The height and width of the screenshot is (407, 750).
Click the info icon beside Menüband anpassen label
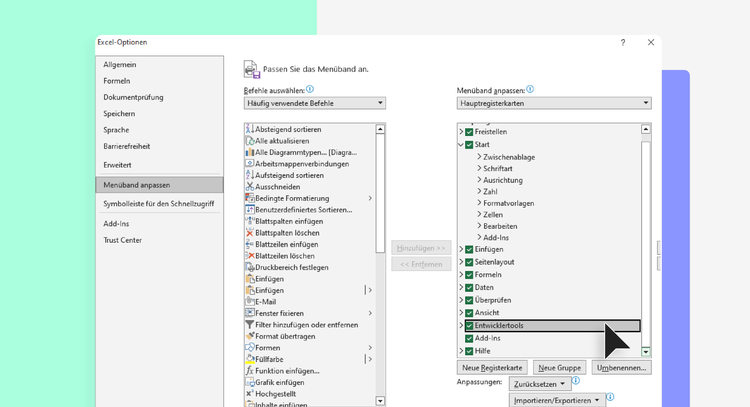coord(530,89)
